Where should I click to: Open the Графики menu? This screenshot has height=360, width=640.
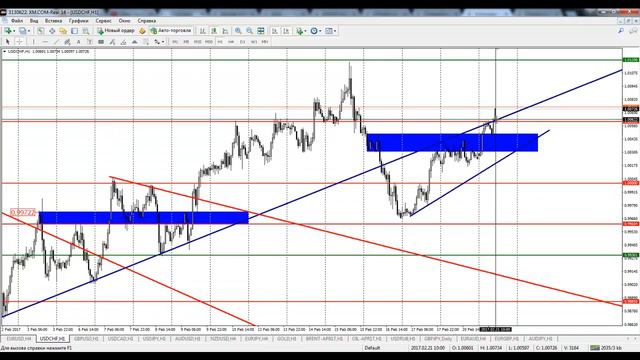[78, 20]
